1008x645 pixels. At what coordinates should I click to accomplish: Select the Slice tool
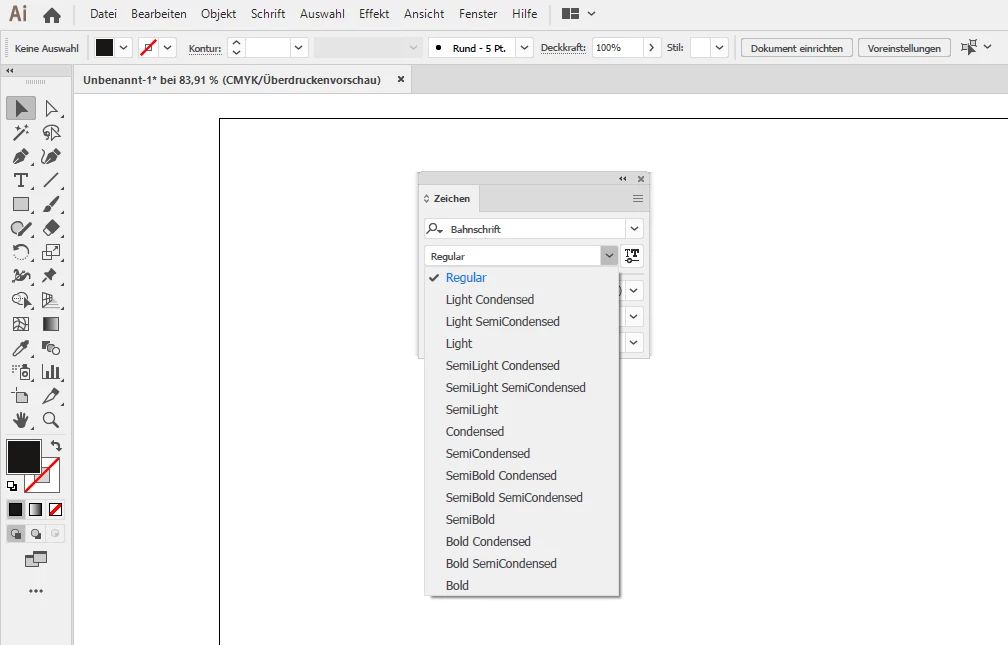tap(51, 396)
